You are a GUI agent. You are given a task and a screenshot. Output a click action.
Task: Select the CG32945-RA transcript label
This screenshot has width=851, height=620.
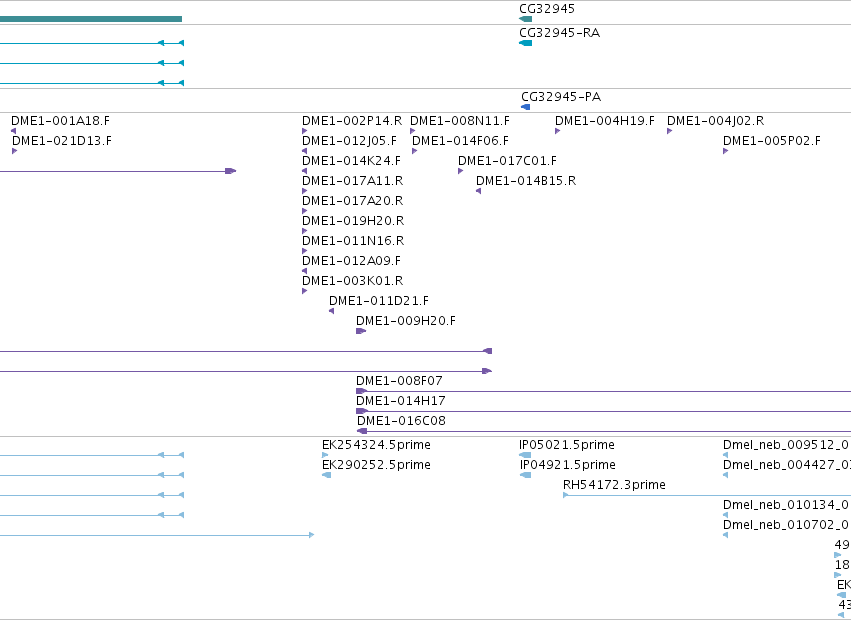pos(560,33)
